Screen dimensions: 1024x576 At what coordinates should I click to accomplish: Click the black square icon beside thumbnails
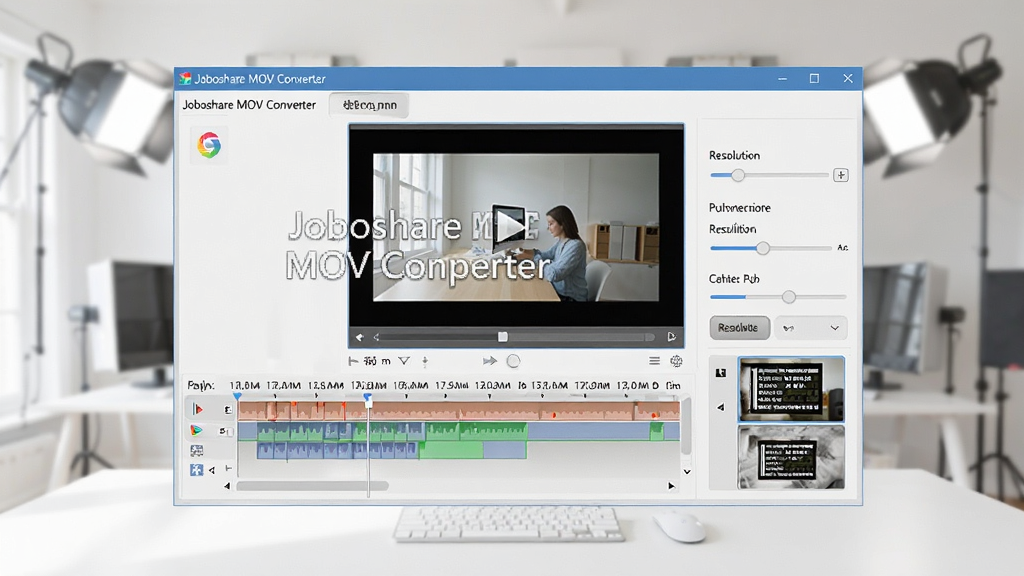pyautogui.click(x=720, y=373)
